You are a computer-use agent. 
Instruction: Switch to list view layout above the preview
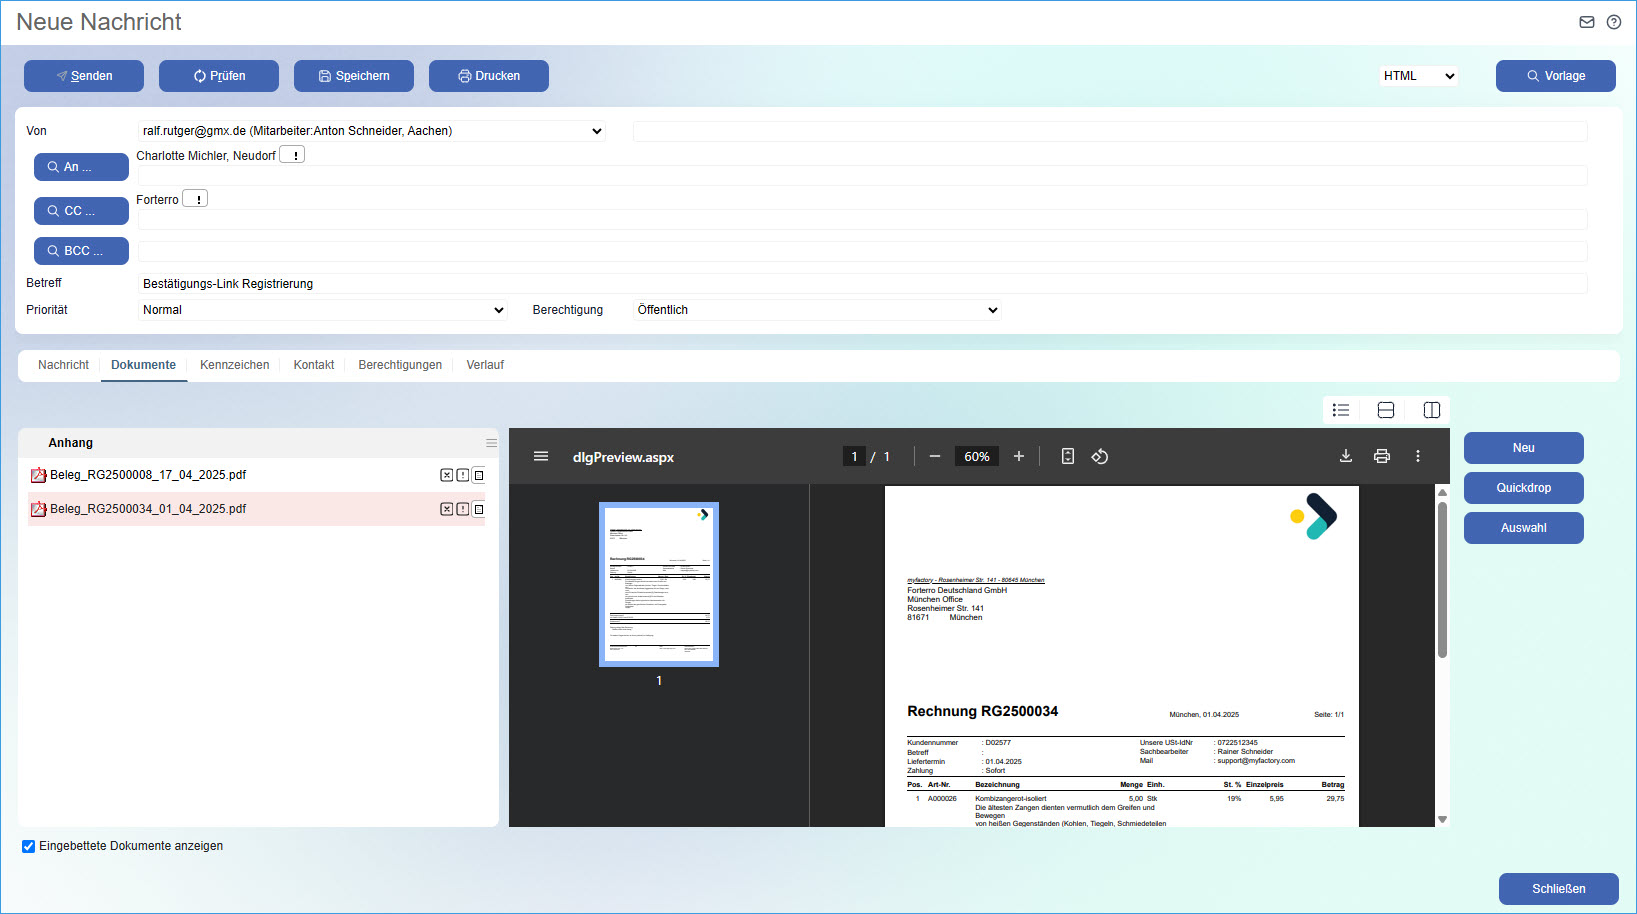[1340, 410]
